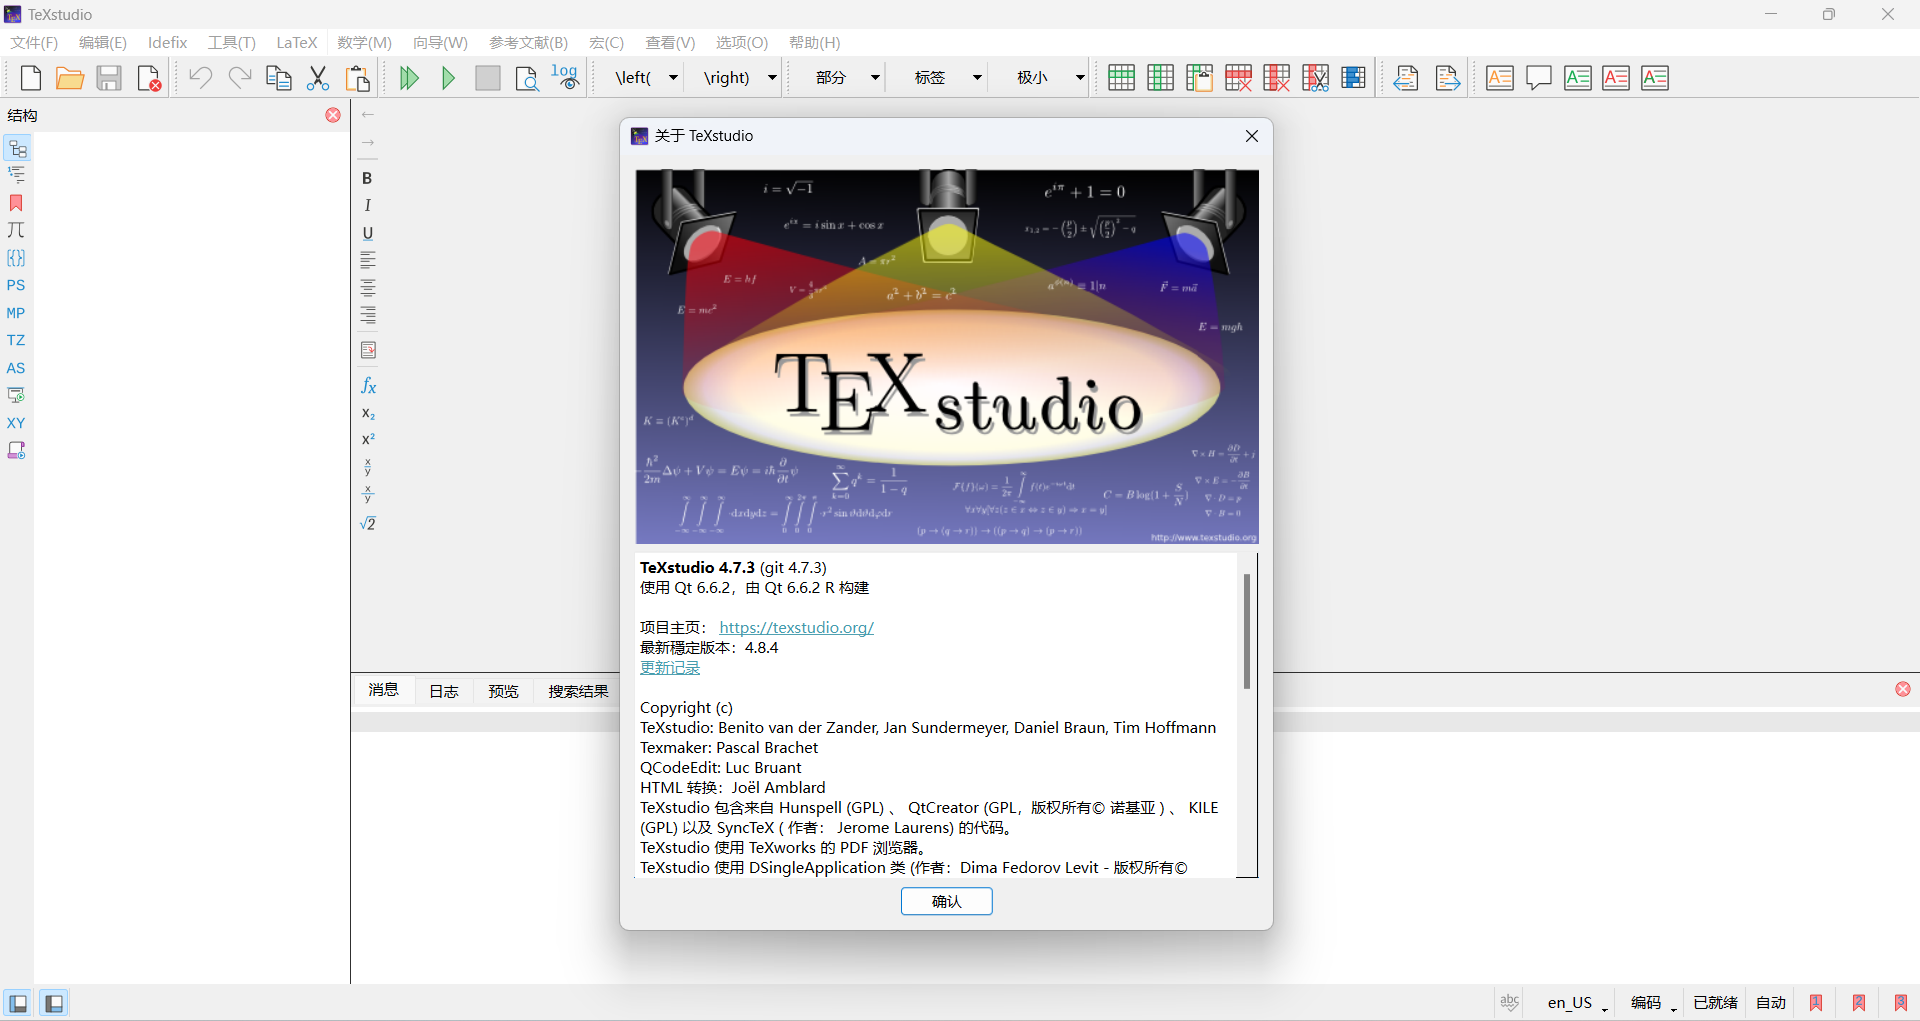Expand the \right) delimiter dropdown
Viewport: 1920px width, 1021px height.
click(x=772, y=78)
